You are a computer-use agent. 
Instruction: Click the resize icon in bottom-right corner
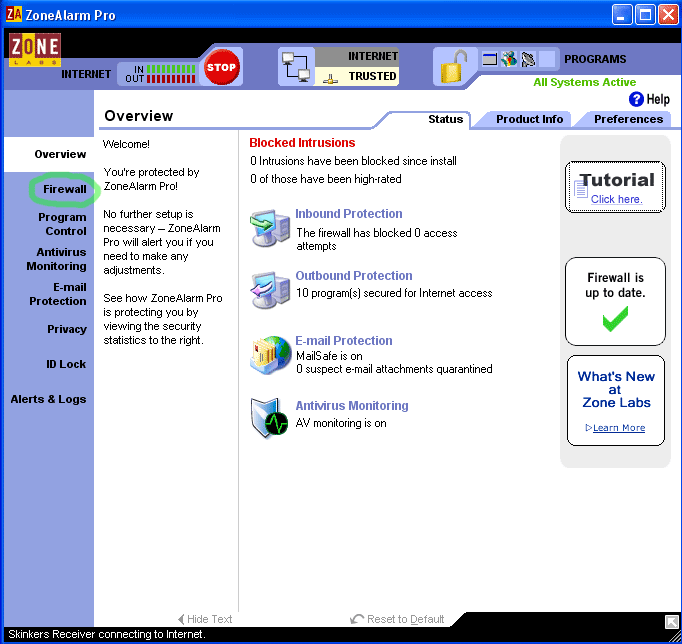click(672, 622)
